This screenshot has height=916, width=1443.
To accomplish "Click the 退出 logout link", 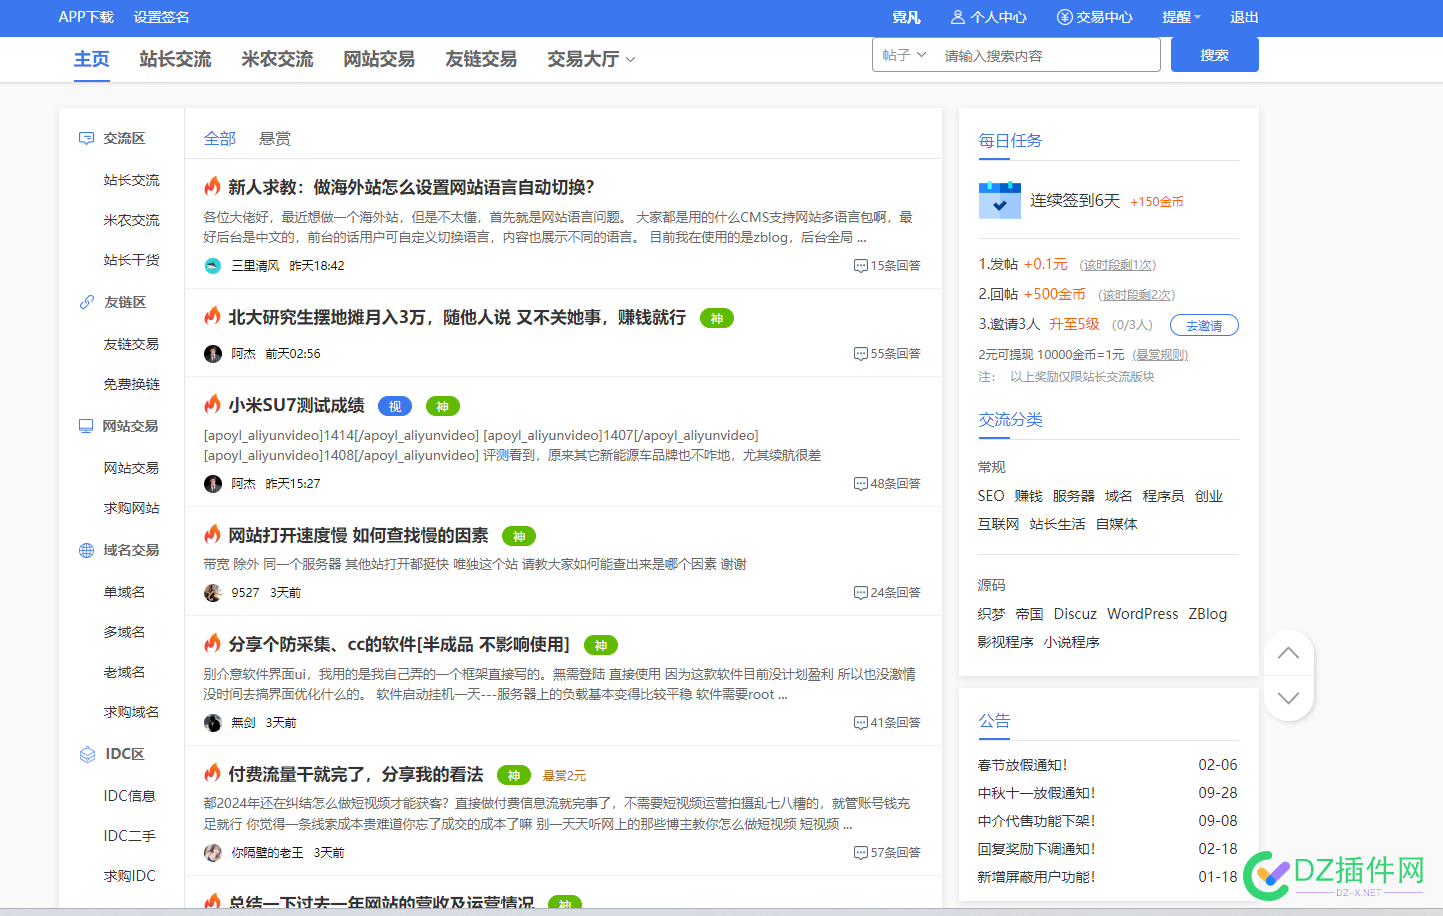I will pyautogui.click(x=1244, y=17).
